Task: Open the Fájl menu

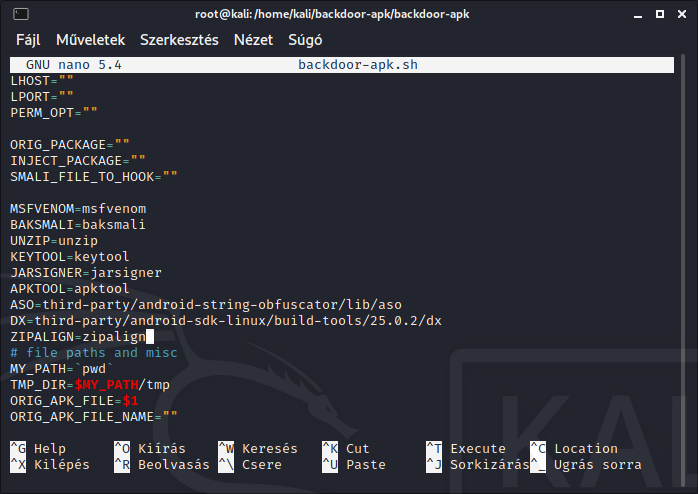Action: pos(29,40)
